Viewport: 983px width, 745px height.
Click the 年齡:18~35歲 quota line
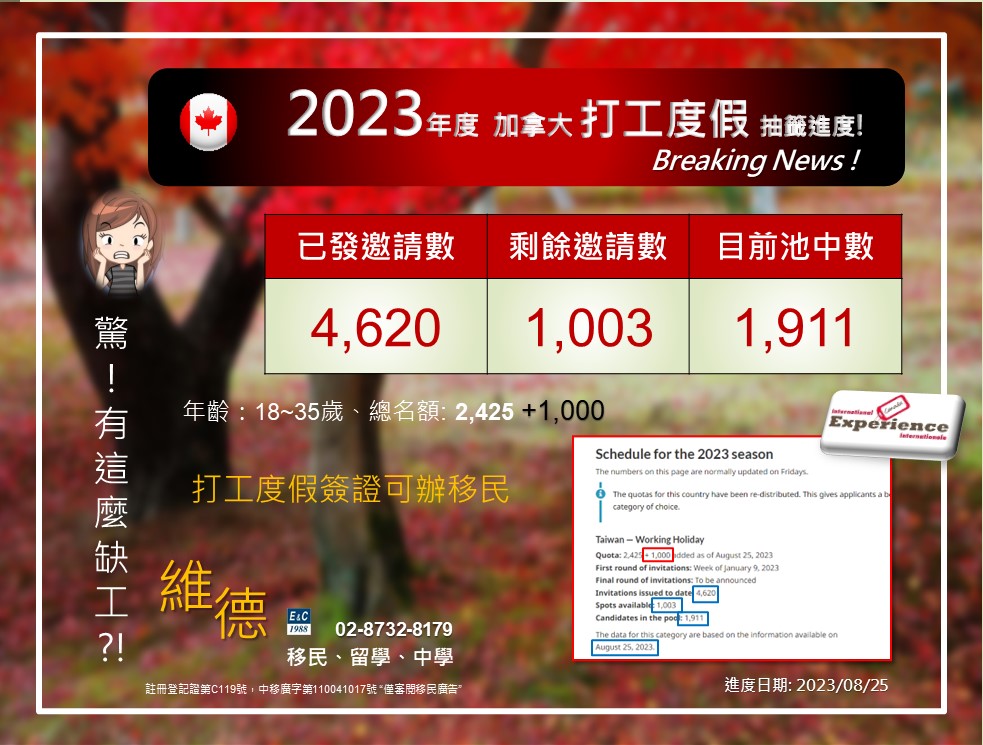point(394,411)
